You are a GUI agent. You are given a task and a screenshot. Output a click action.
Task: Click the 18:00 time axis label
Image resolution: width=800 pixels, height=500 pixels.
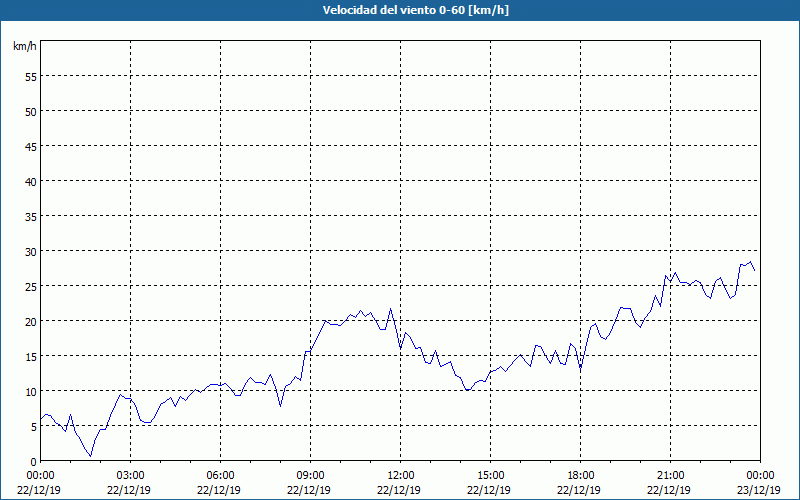[581, 476]
